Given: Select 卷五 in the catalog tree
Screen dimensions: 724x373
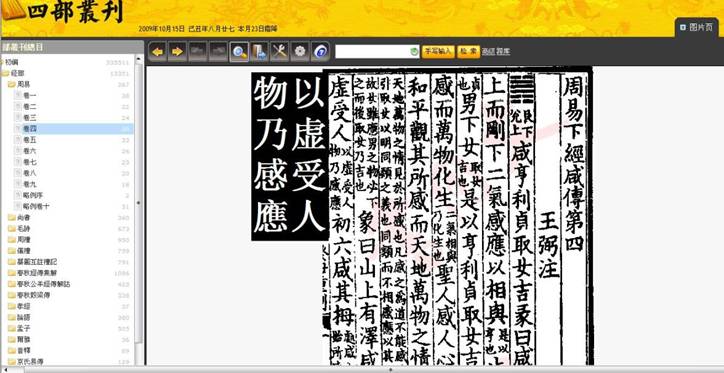Looking at the screenshot, I should pos(30,140).
